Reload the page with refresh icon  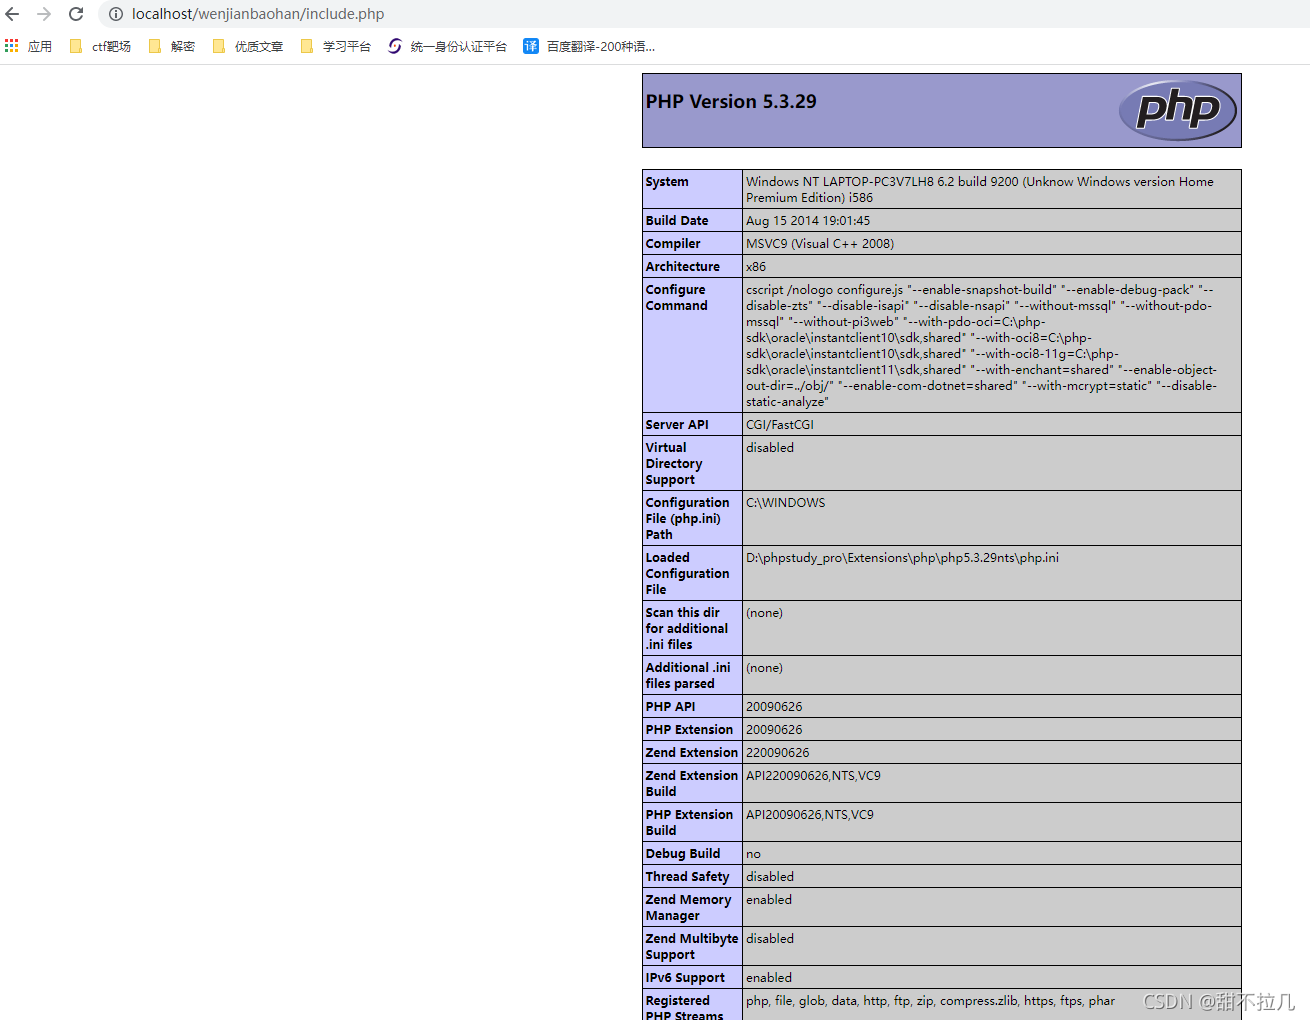coord(76,14)
